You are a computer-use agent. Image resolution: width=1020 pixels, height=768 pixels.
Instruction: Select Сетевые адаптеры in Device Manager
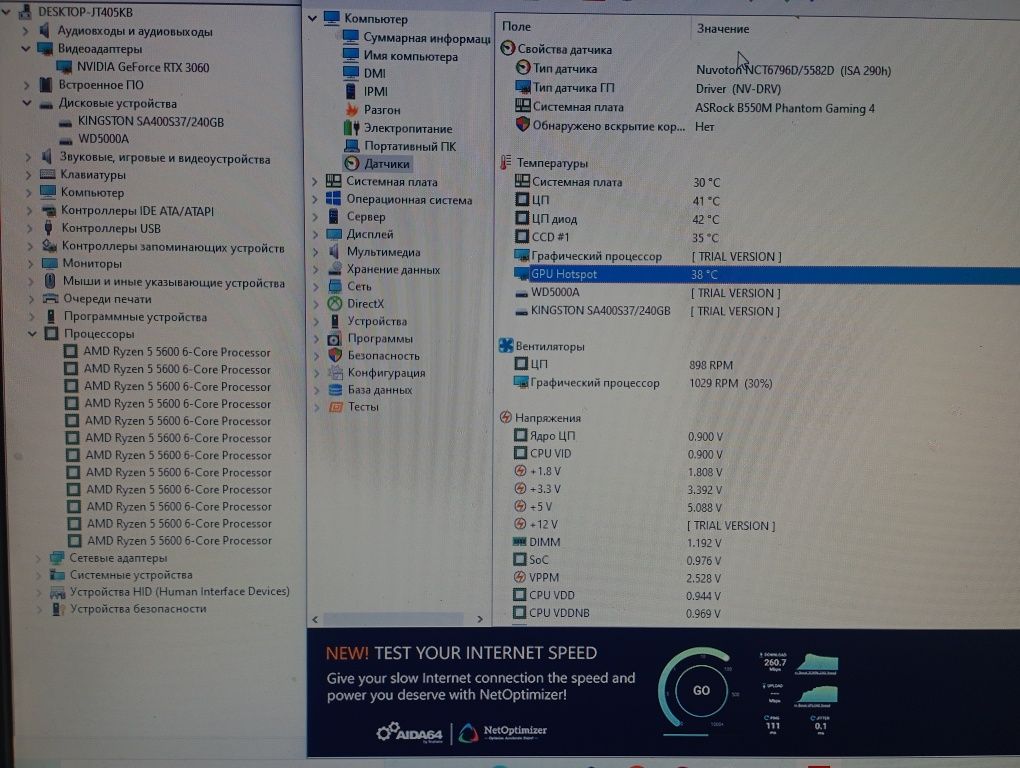(x=118, y=557)
